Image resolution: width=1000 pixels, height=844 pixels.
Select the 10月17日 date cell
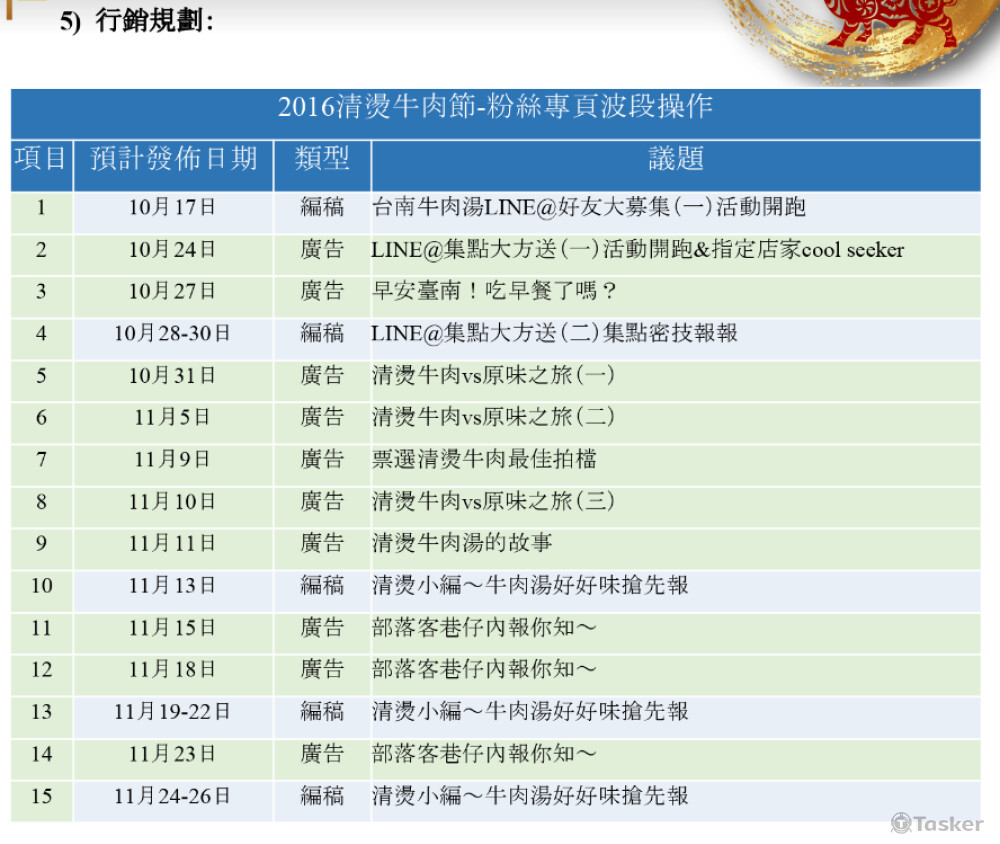pos(172,207)
